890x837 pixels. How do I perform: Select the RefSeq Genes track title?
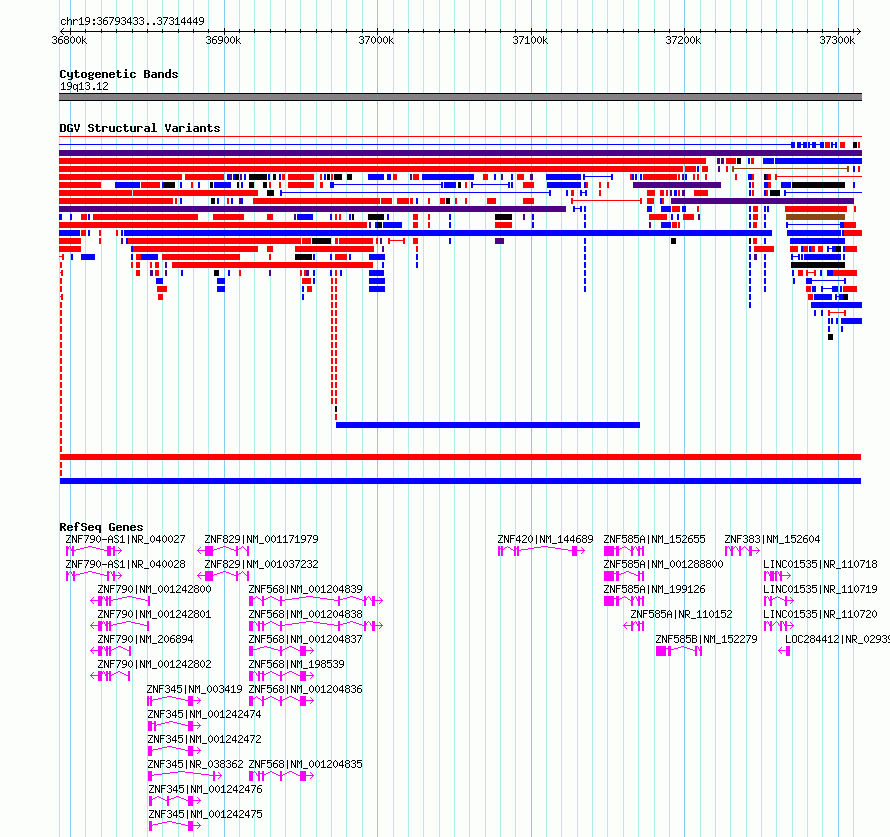pyautogui.click(x=101, y=527)
